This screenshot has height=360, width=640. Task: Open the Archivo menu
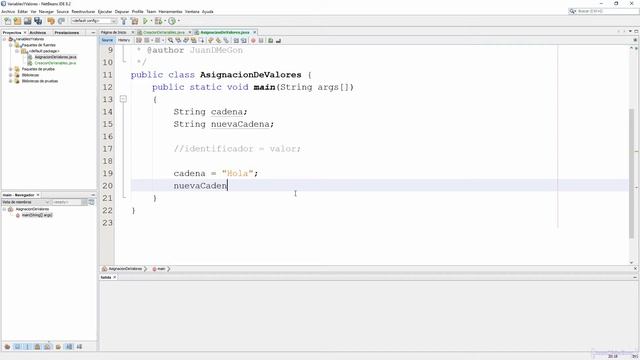[8, 11]
